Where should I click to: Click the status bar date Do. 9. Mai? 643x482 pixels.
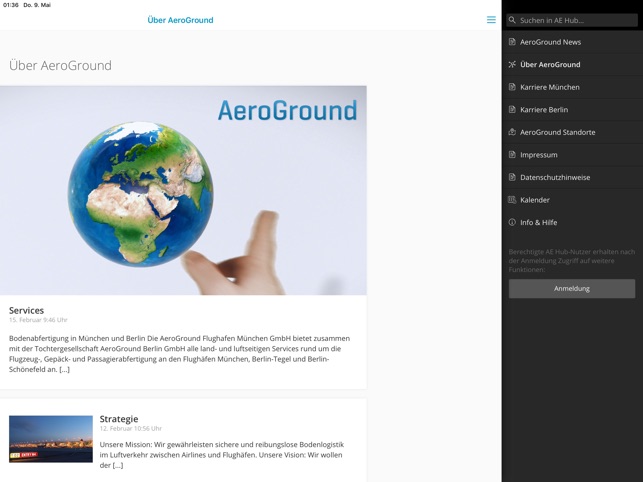(37, 5)
